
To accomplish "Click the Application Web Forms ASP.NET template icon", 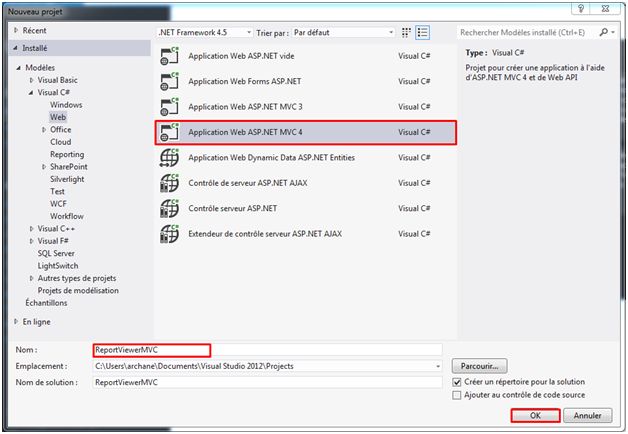I will (169, 81).
